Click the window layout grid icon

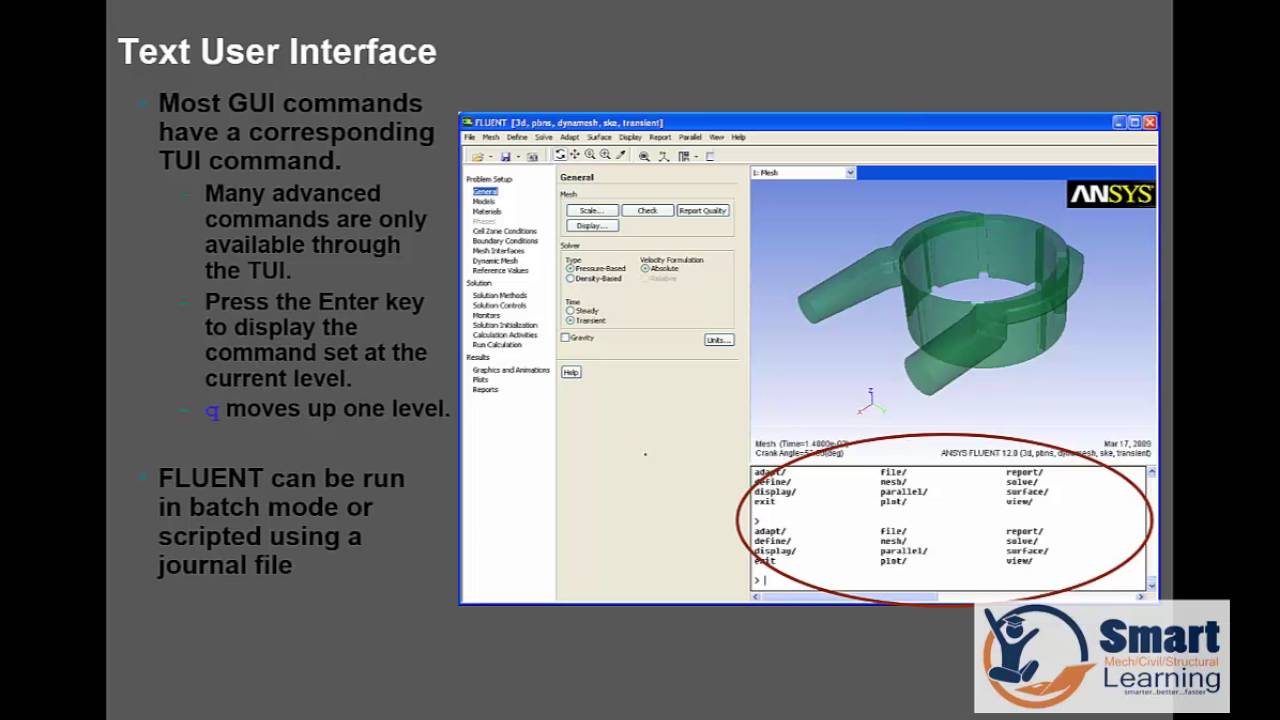point(684,156)
